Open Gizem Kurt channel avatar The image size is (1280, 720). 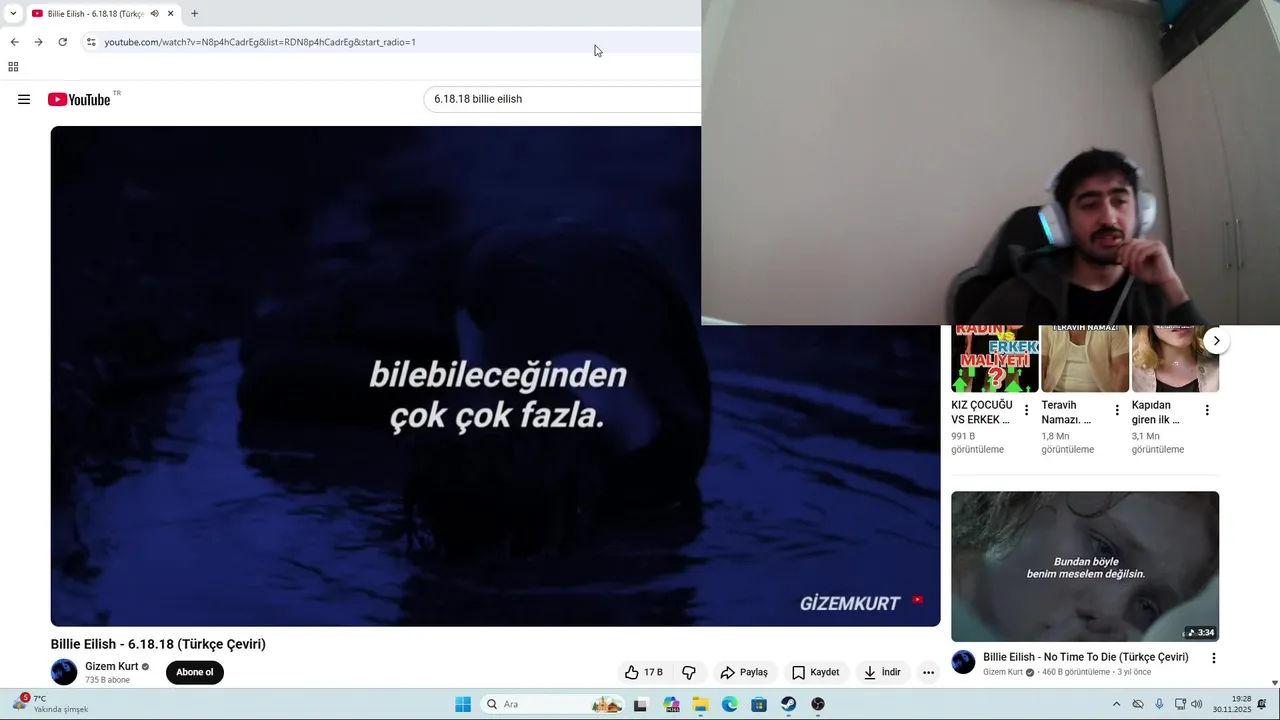click(x=64, y=672)
